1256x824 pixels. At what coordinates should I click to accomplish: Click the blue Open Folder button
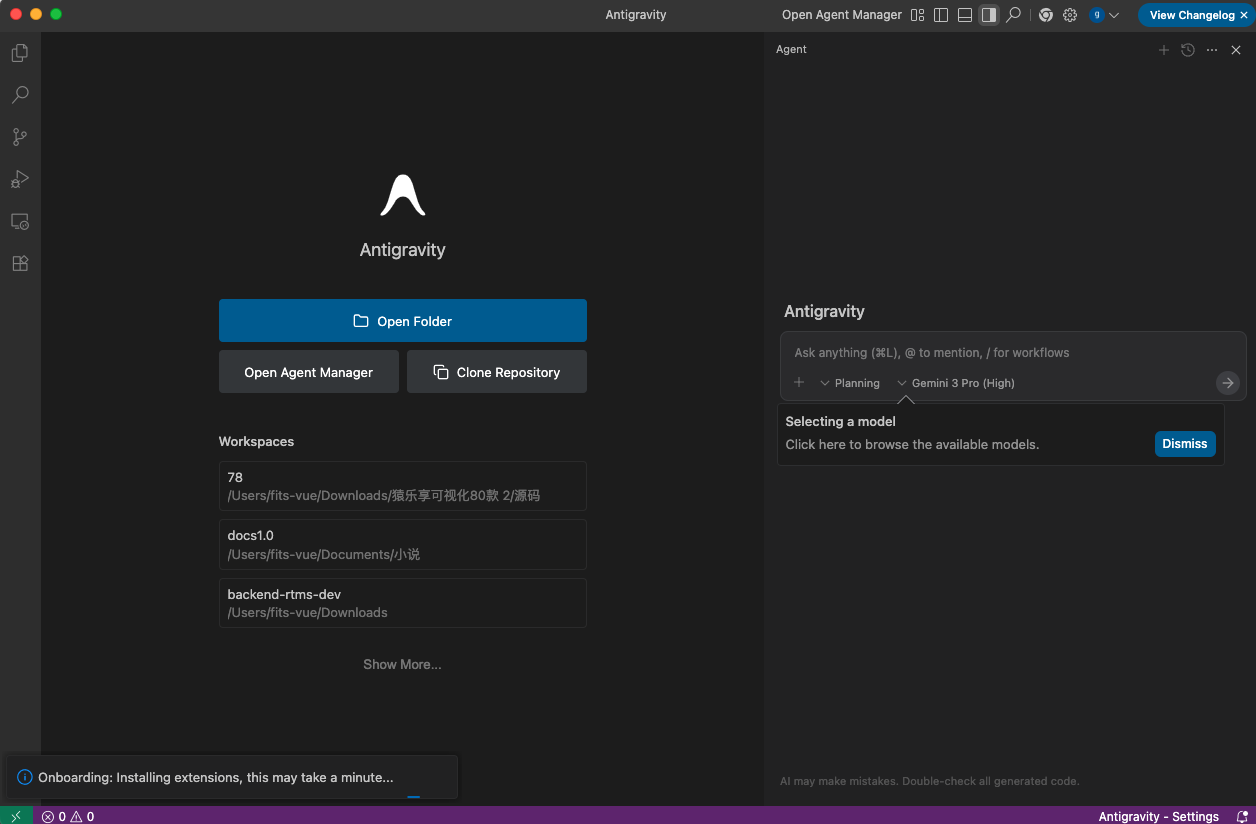[402, 321]
